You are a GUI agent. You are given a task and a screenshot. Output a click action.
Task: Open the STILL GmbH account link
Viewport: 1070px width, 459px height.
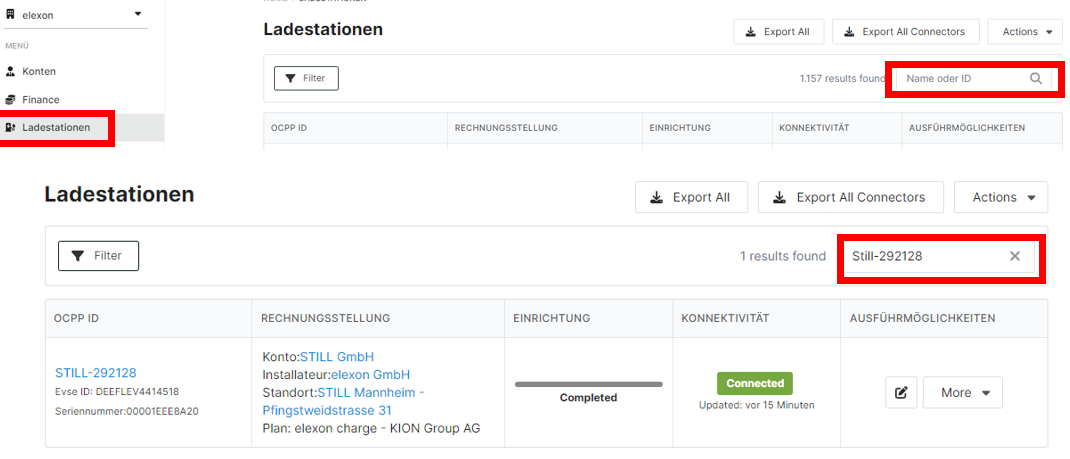click(337, 357)
